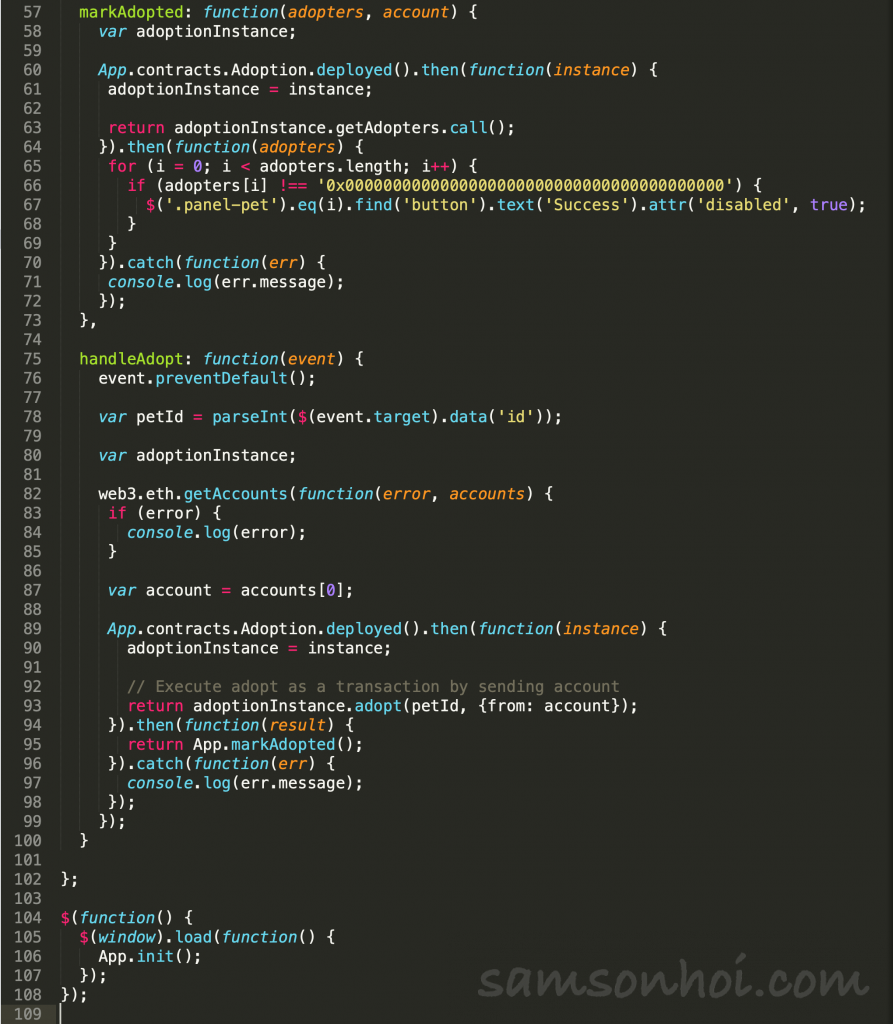Click 'load' method on line 105
The width and height of the screenshot is (893, 1024).
[x=193, y=937]
